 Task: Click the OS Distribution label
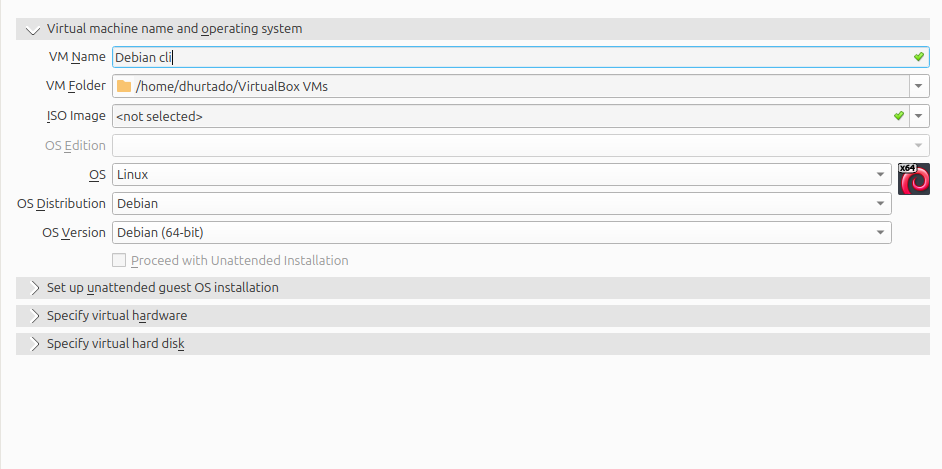[61, 204]
